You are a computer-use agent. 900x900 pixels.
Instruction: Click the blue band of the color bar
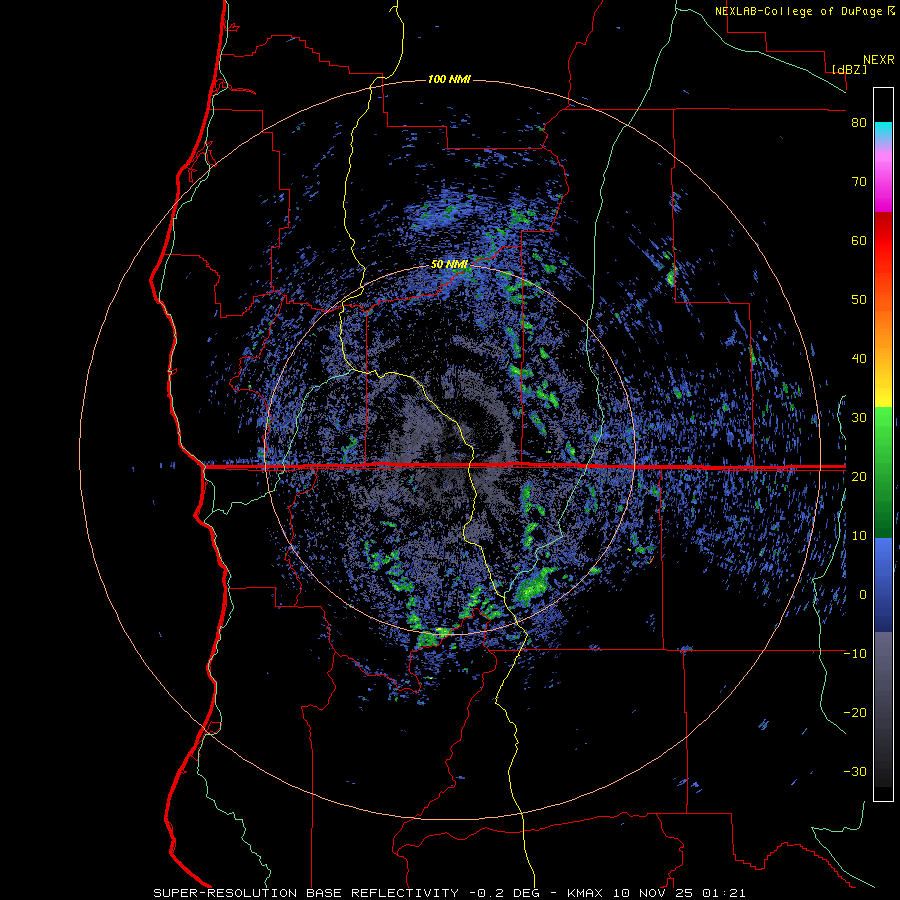point(883,584)
